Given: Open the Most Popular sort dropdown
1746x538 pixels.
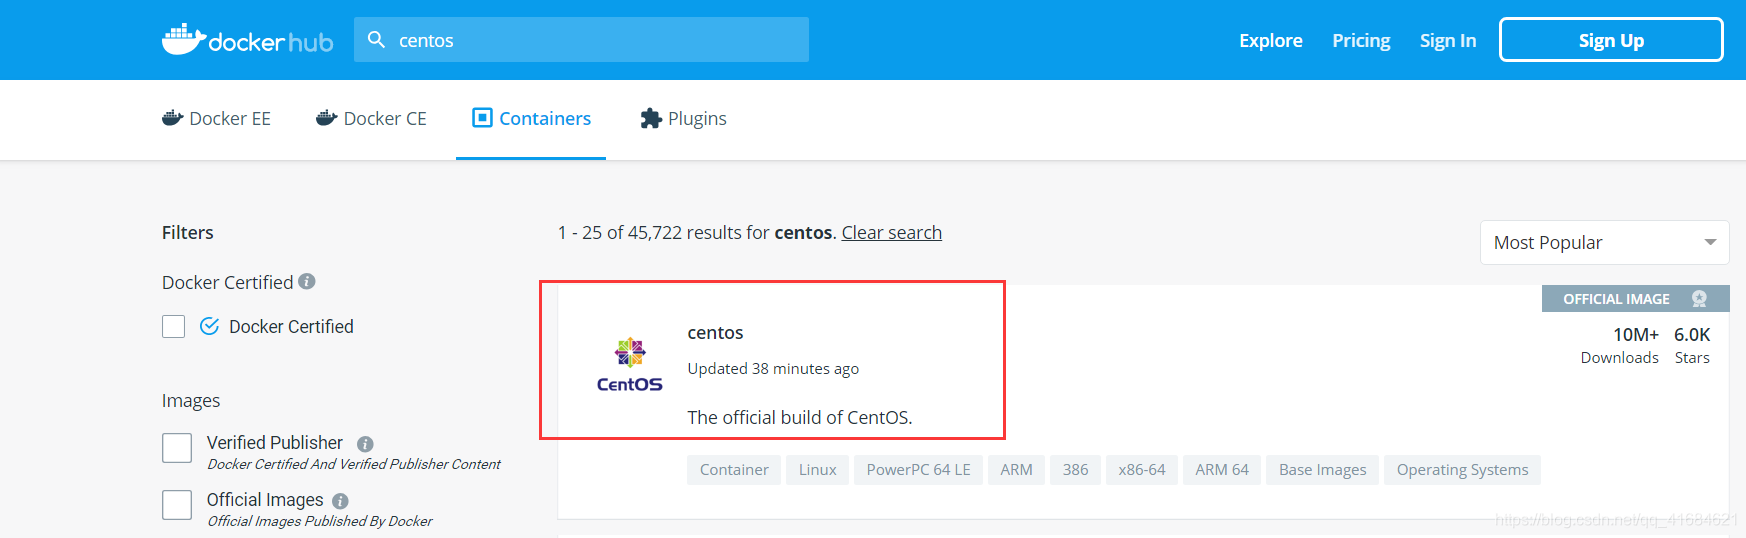Looking at the screenshot, I should 1604,243.
